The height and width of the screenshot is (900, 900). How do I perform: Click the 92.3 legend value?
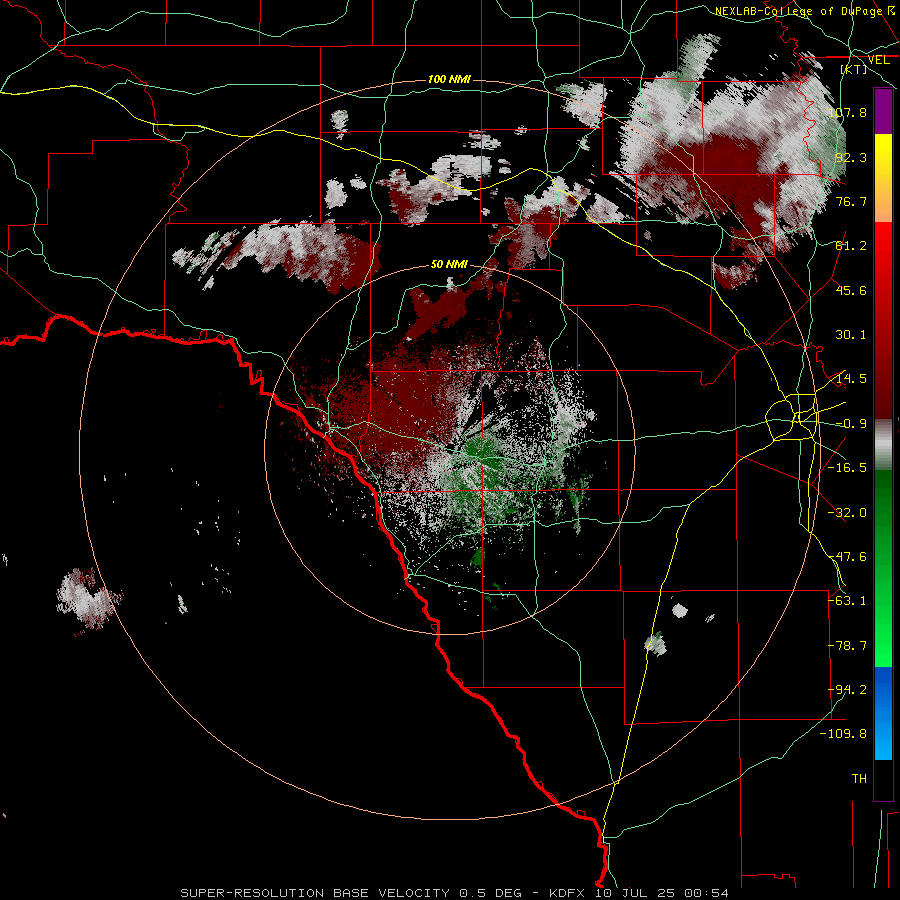[851, 157]
